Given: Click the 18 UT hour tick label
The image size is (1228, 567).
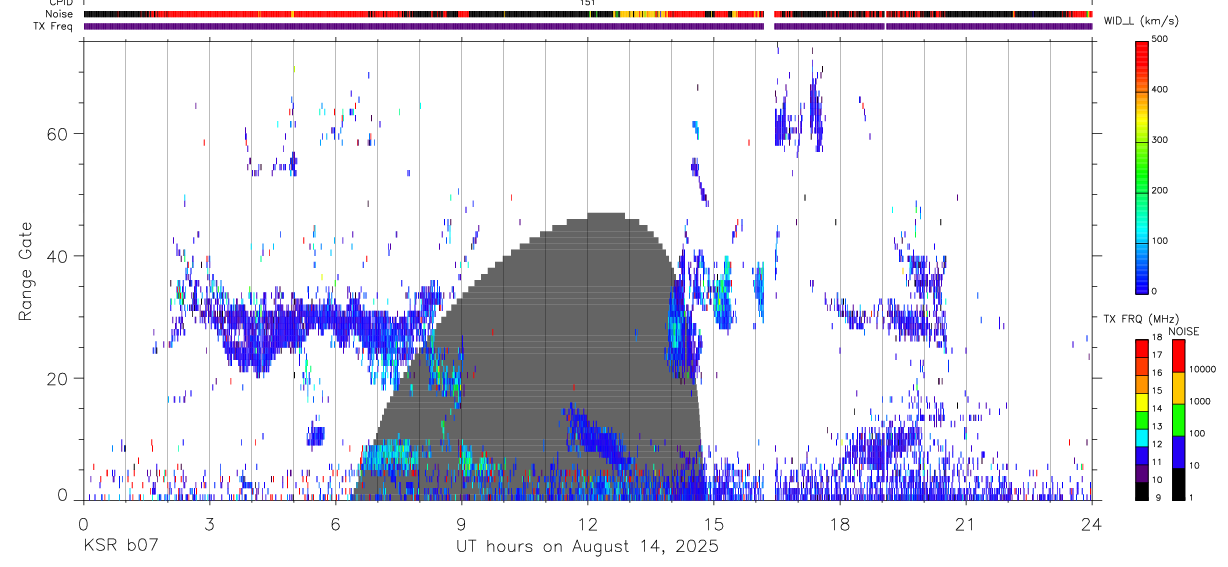Looking at the screenshot, I should pos(840,524).
